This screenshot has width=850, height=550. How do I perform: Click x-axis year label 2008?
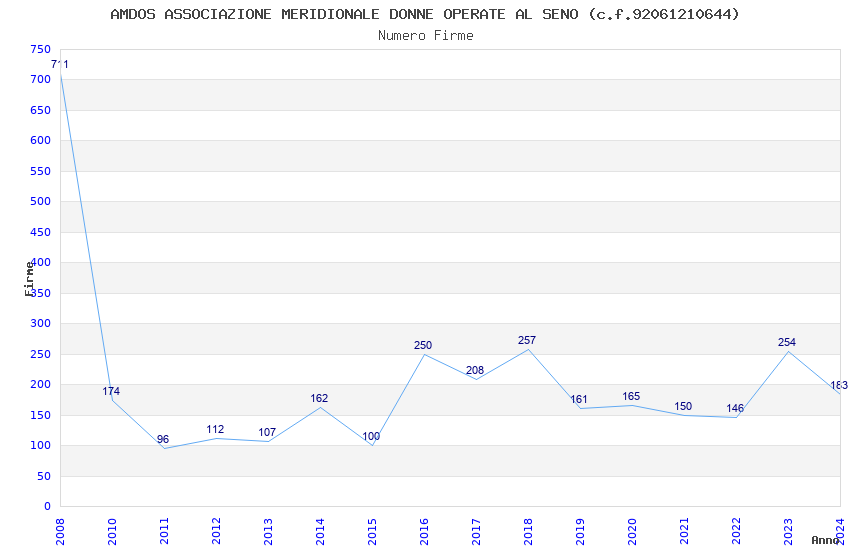(x=60, y=532)
